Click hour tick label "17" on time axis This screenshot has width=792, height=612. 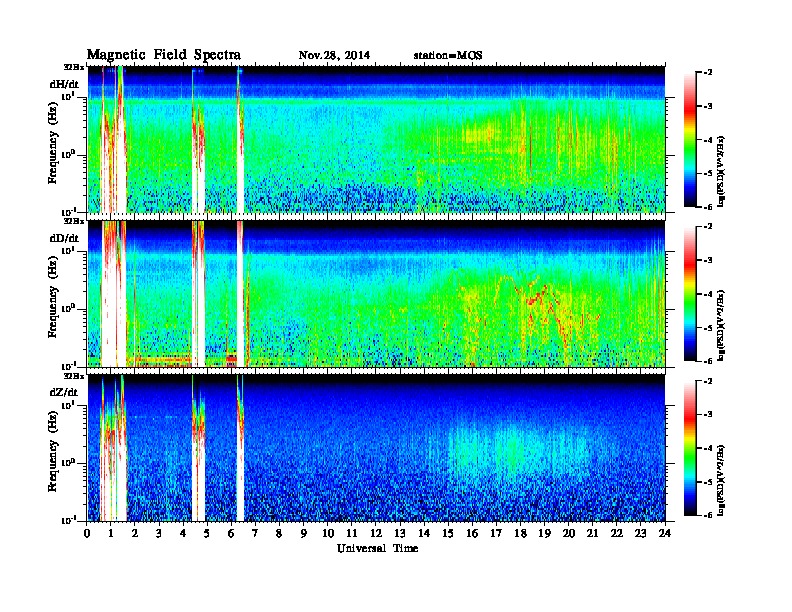click(x=497, y=533)
